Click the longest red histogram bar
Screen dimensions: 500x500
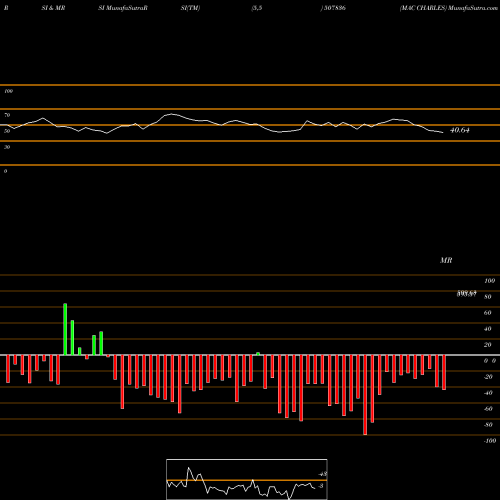coord(365,395)
